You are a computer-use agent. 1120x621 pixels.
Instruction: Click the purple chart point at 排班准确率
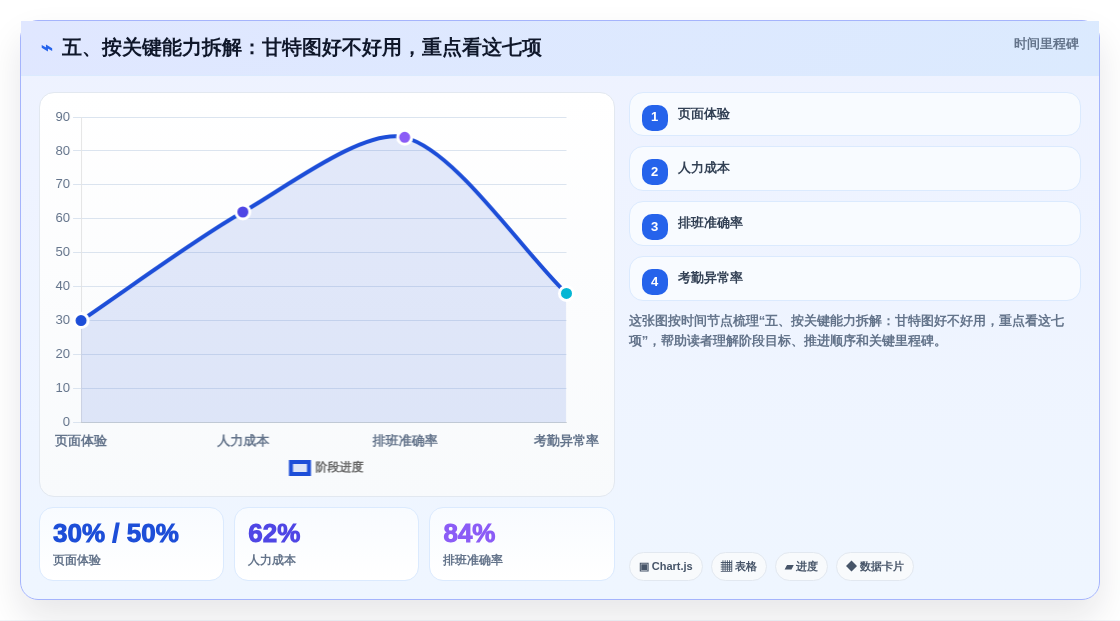[x=404, y=137]
